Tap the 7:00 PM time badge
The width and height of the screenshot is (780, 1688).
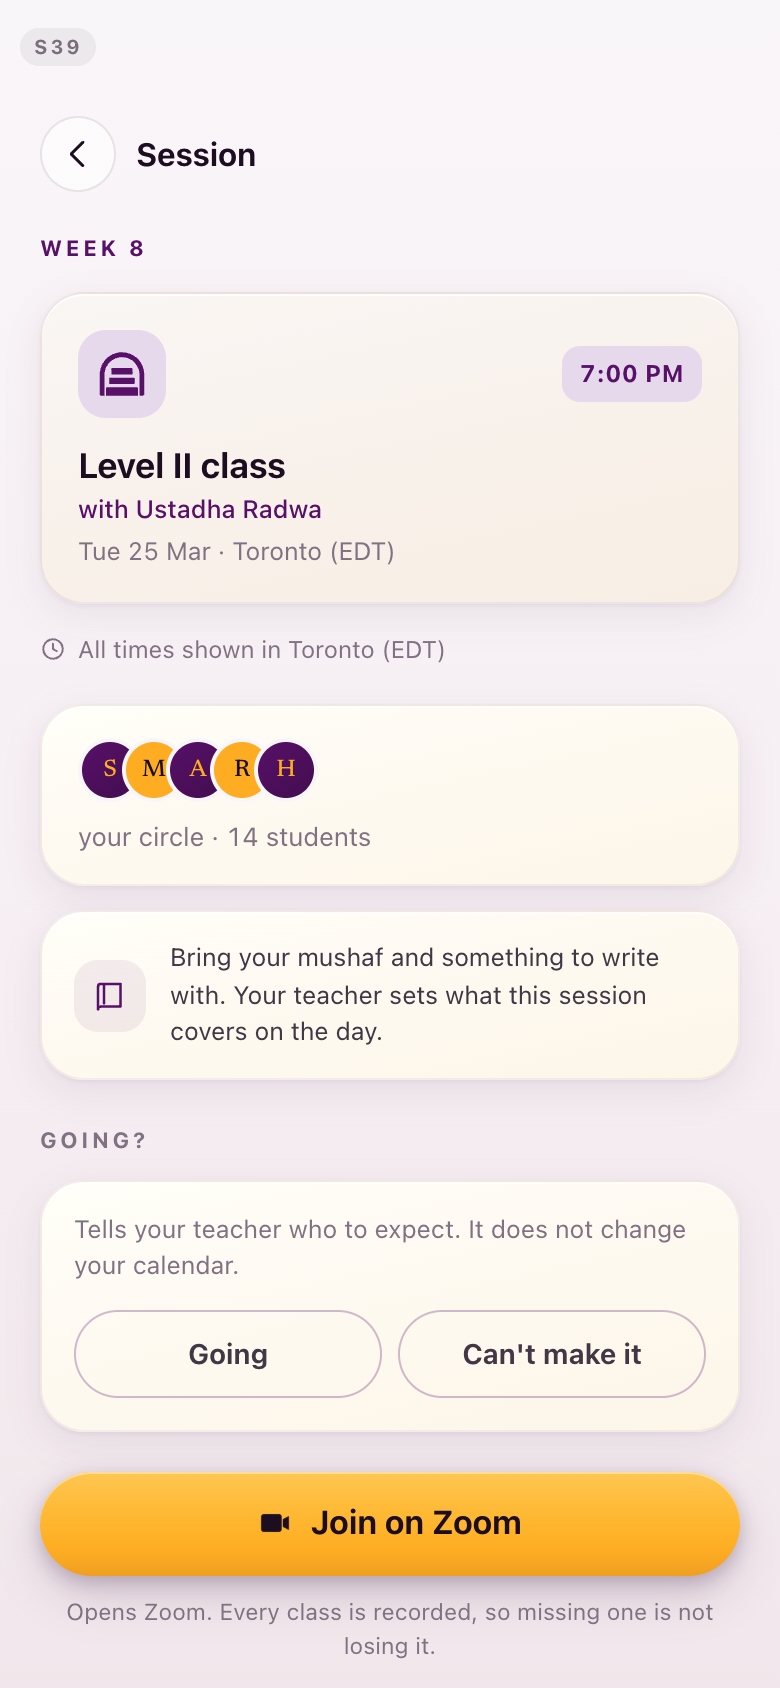(x=632, y=374)
